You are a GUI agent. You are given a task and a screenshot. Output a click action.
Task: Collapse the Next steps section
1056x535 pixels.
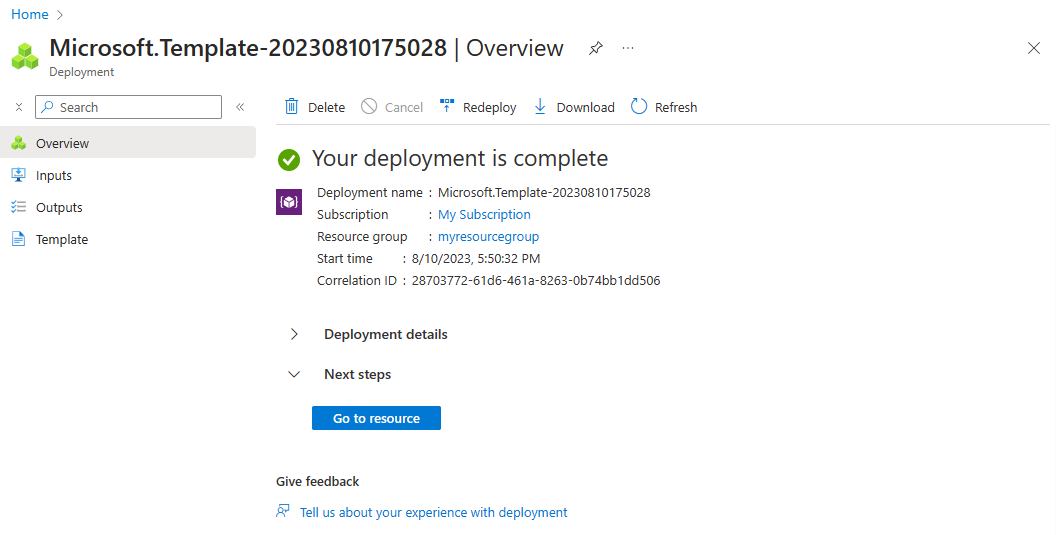pyautogui.click(x=294, y=374)
